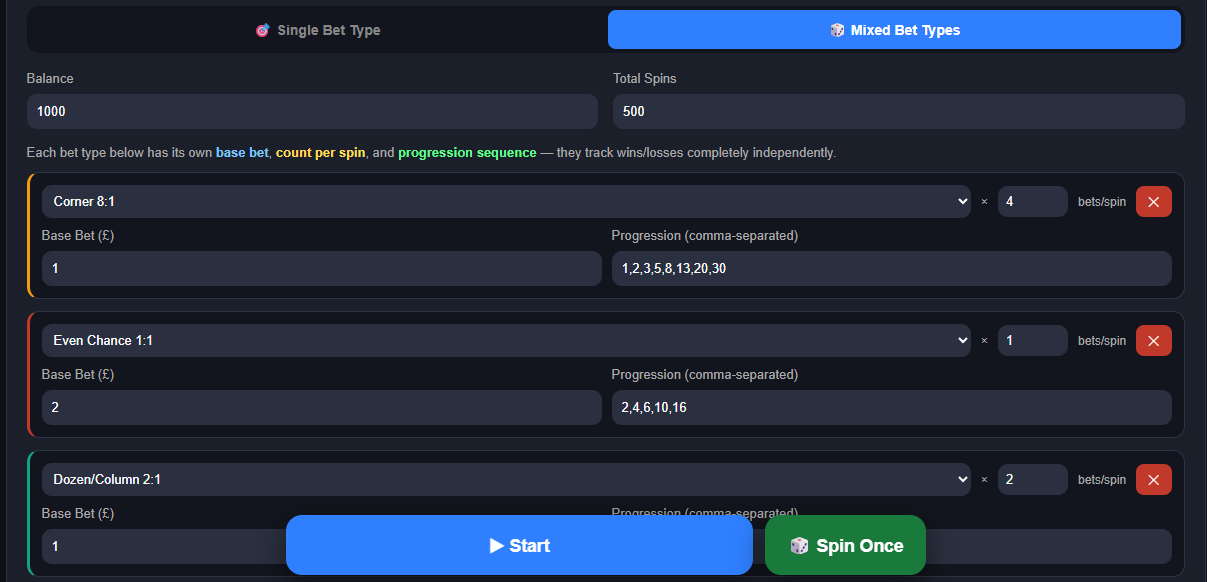Switch to Single Bet Type tab
Viewport: 1207px width, 582px height.
pyautogui.click(x=317, y=30)
